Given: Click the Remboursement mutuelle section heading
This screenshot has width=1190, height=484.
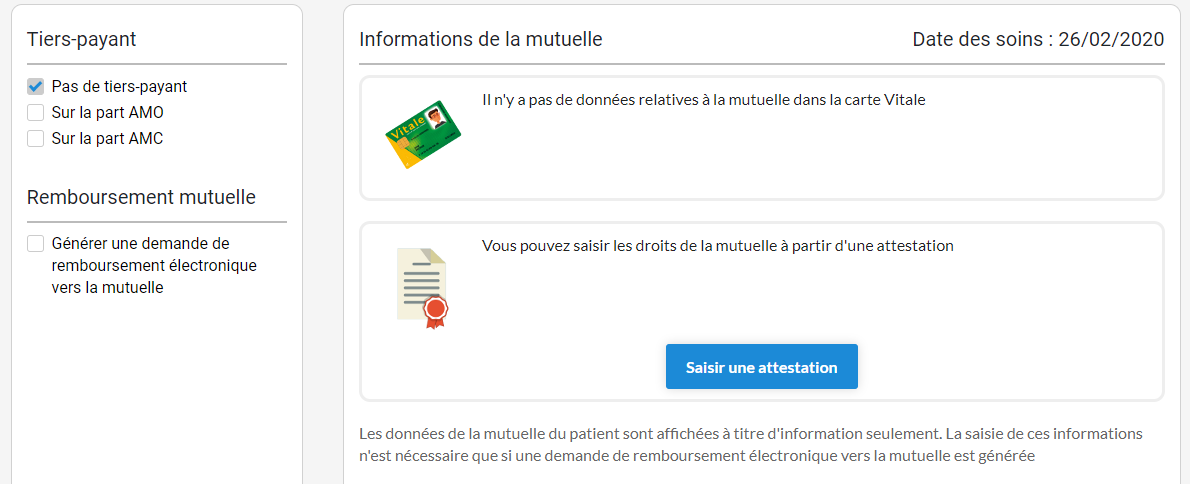Looking at the screenshot, I should point(141,197).
